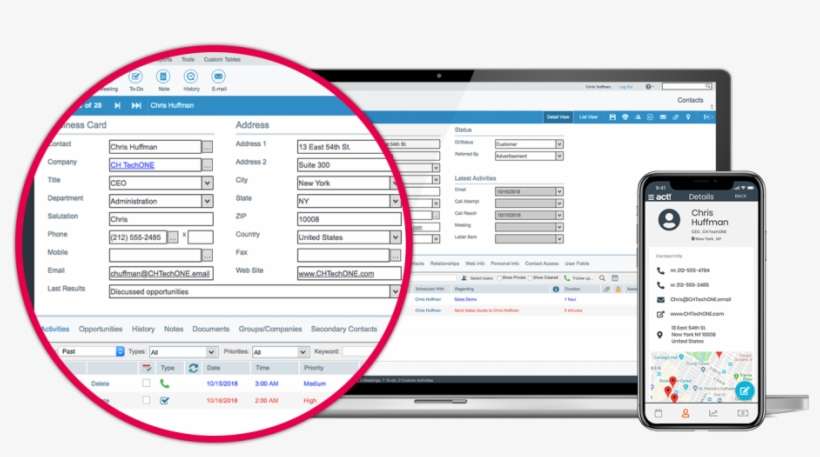Viewport: 820px width, 457px height.
Task: Tap teal edit floating button on phone
Action: point(745,391)
